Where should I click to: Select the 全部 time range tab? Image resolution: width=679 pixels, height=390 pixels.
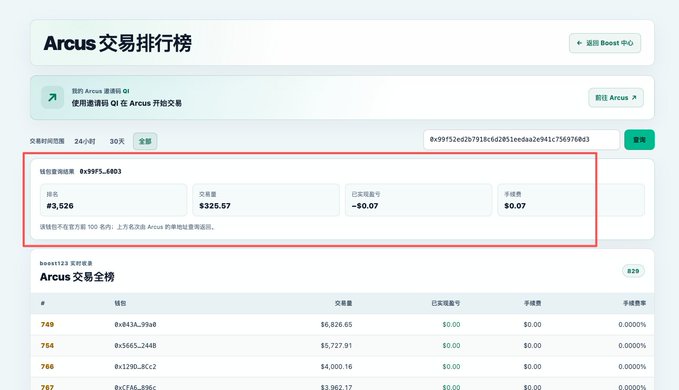pos(145,141)
